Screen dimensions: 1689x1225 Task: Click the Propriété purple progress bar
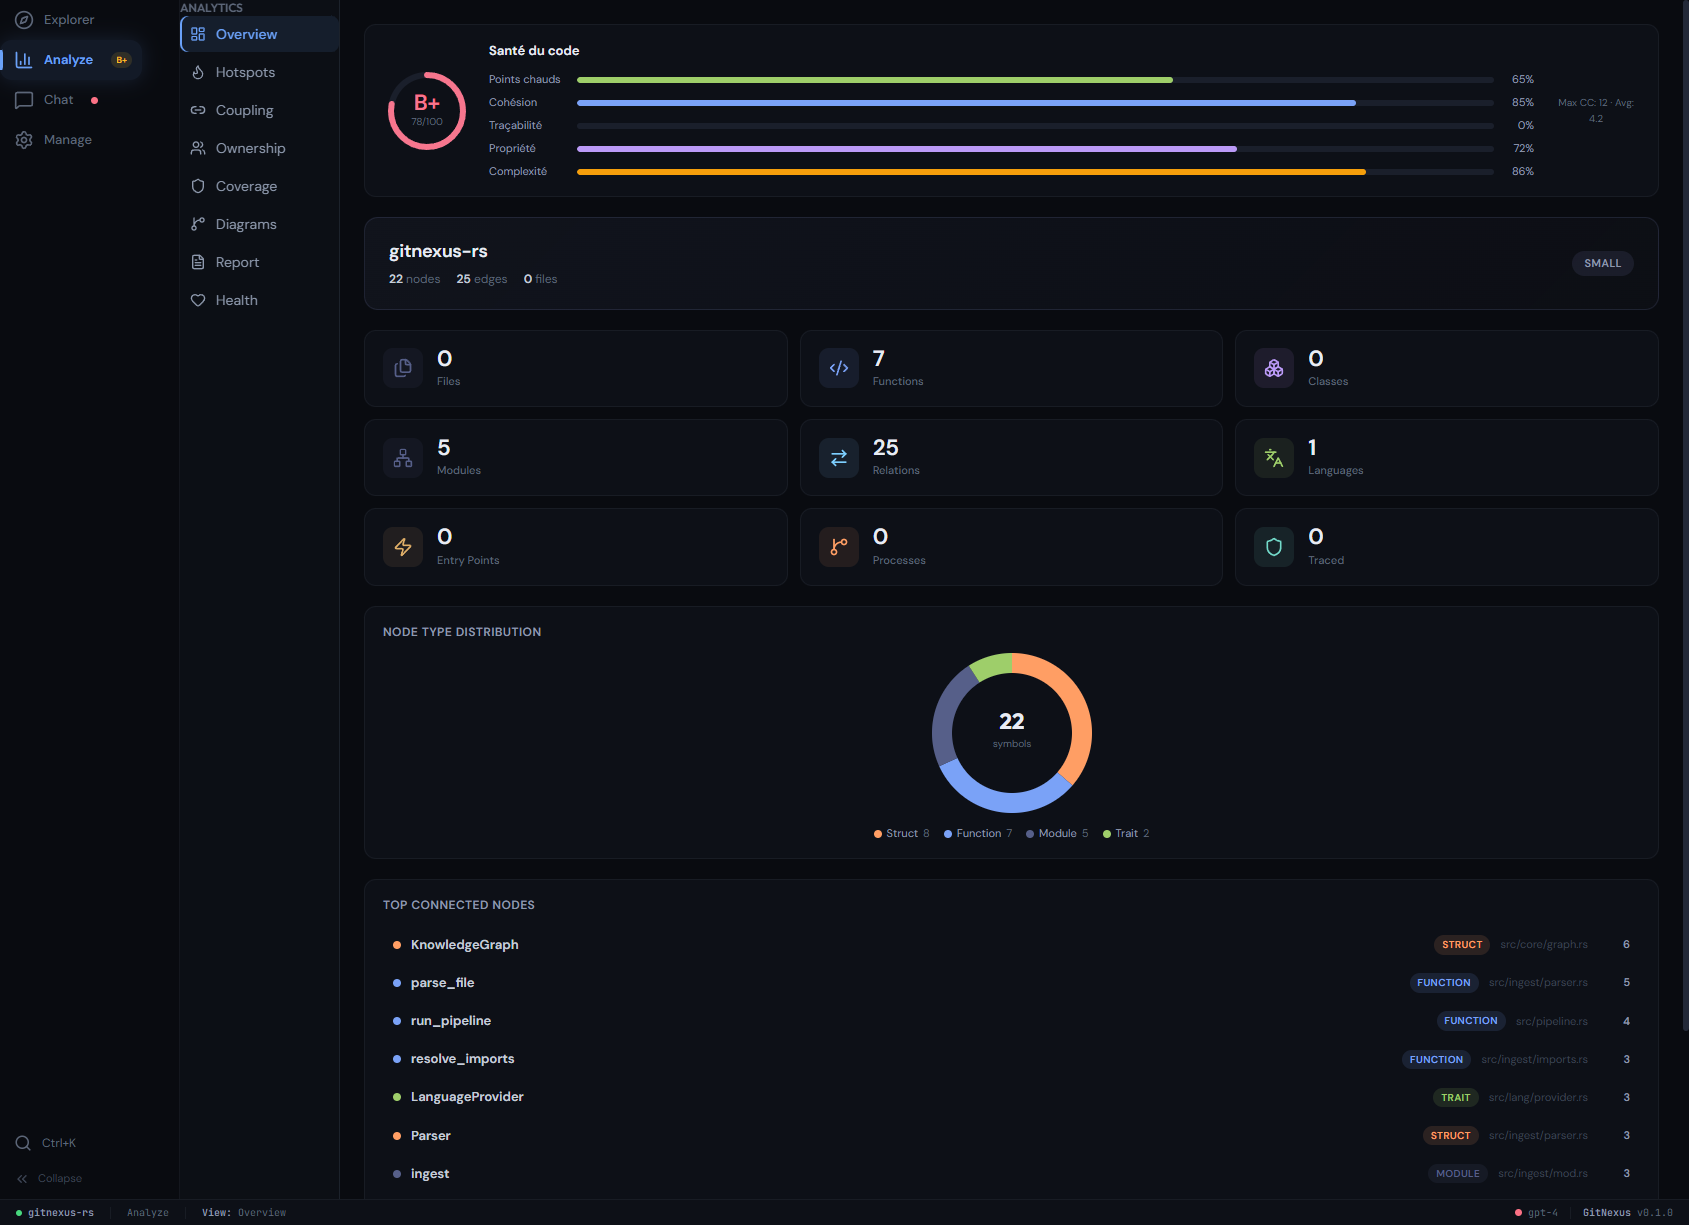click(x=1035, y=149)
